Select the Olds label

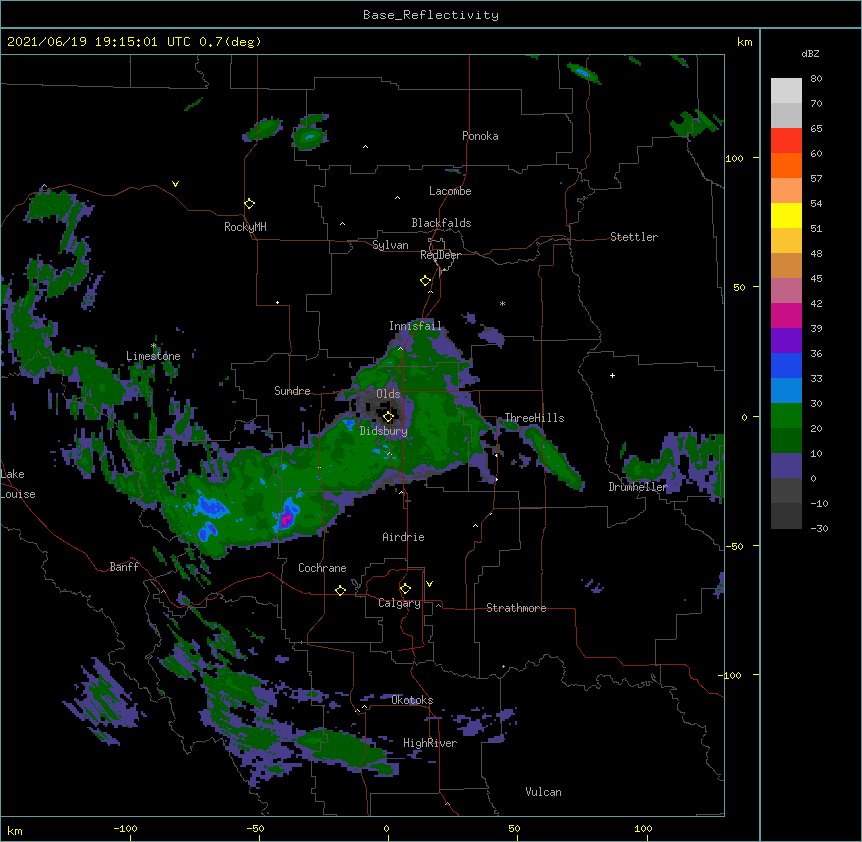pos(388,394)
